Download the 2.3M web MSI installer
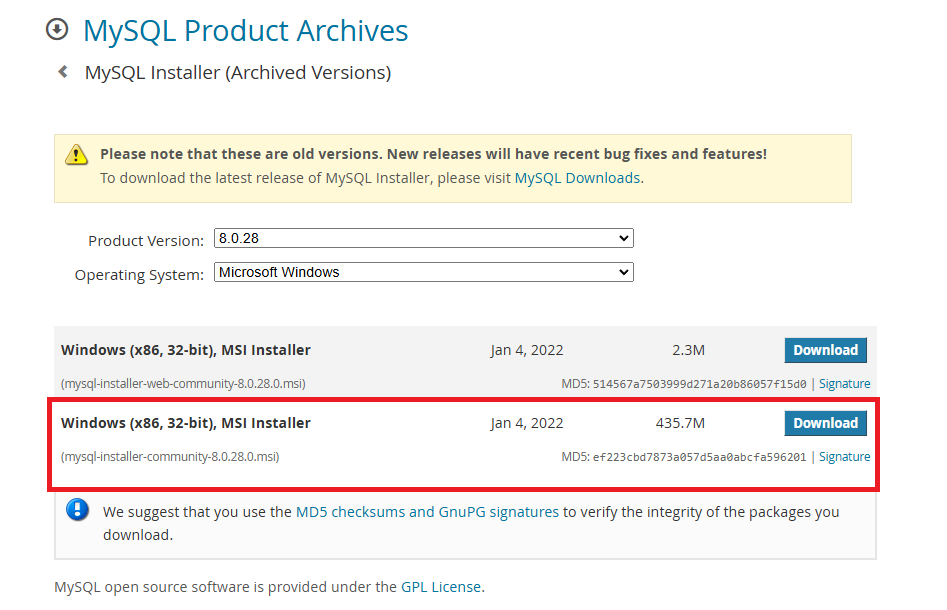Screen dimensions: 947x610 tap(825, 350)
